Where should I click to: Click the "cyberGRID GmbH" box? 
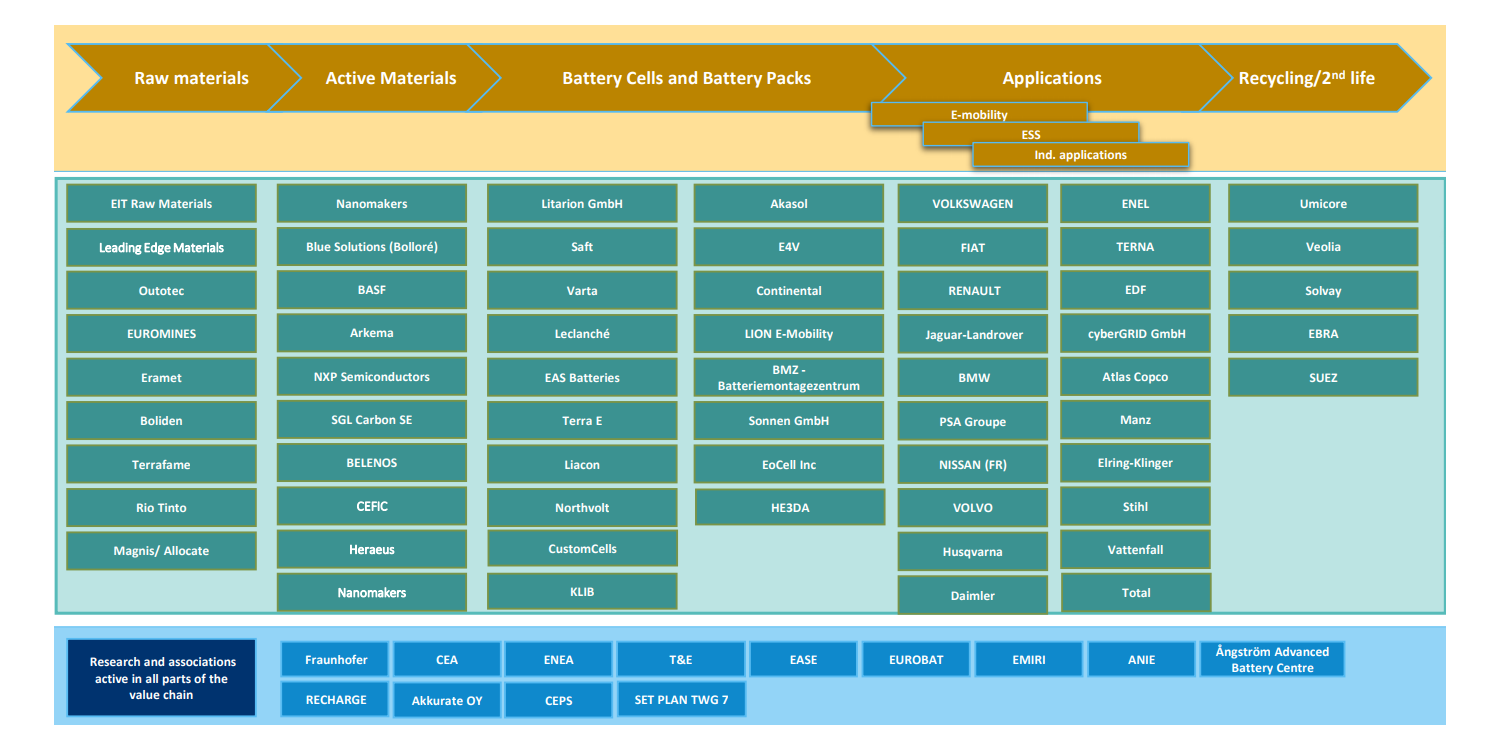1136,334
